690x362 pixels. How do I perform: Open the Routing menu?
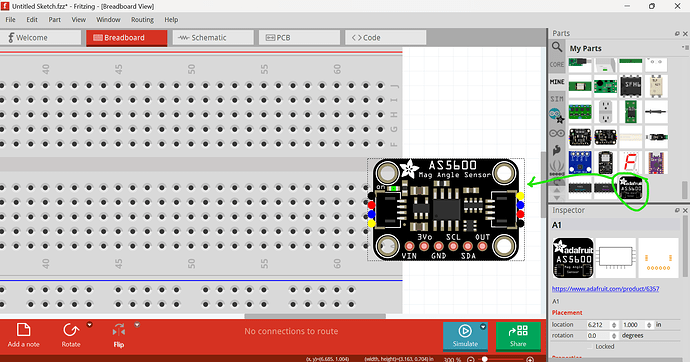142,20
